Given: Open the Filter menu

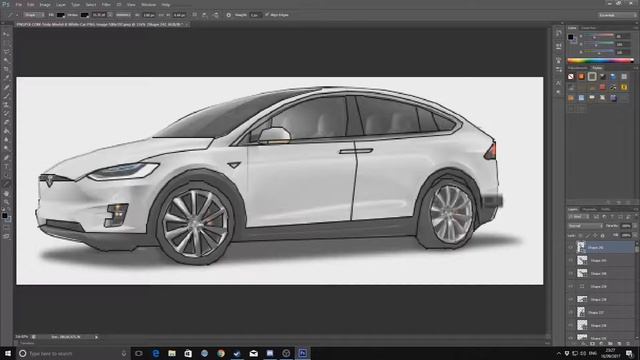Looking at the screenshot, I should click(x=106, y=4).
